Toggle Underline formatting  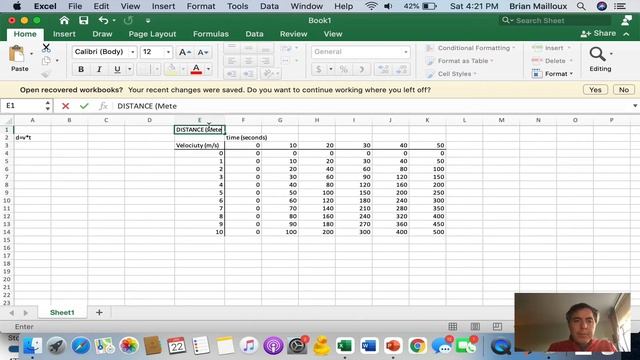117,69
